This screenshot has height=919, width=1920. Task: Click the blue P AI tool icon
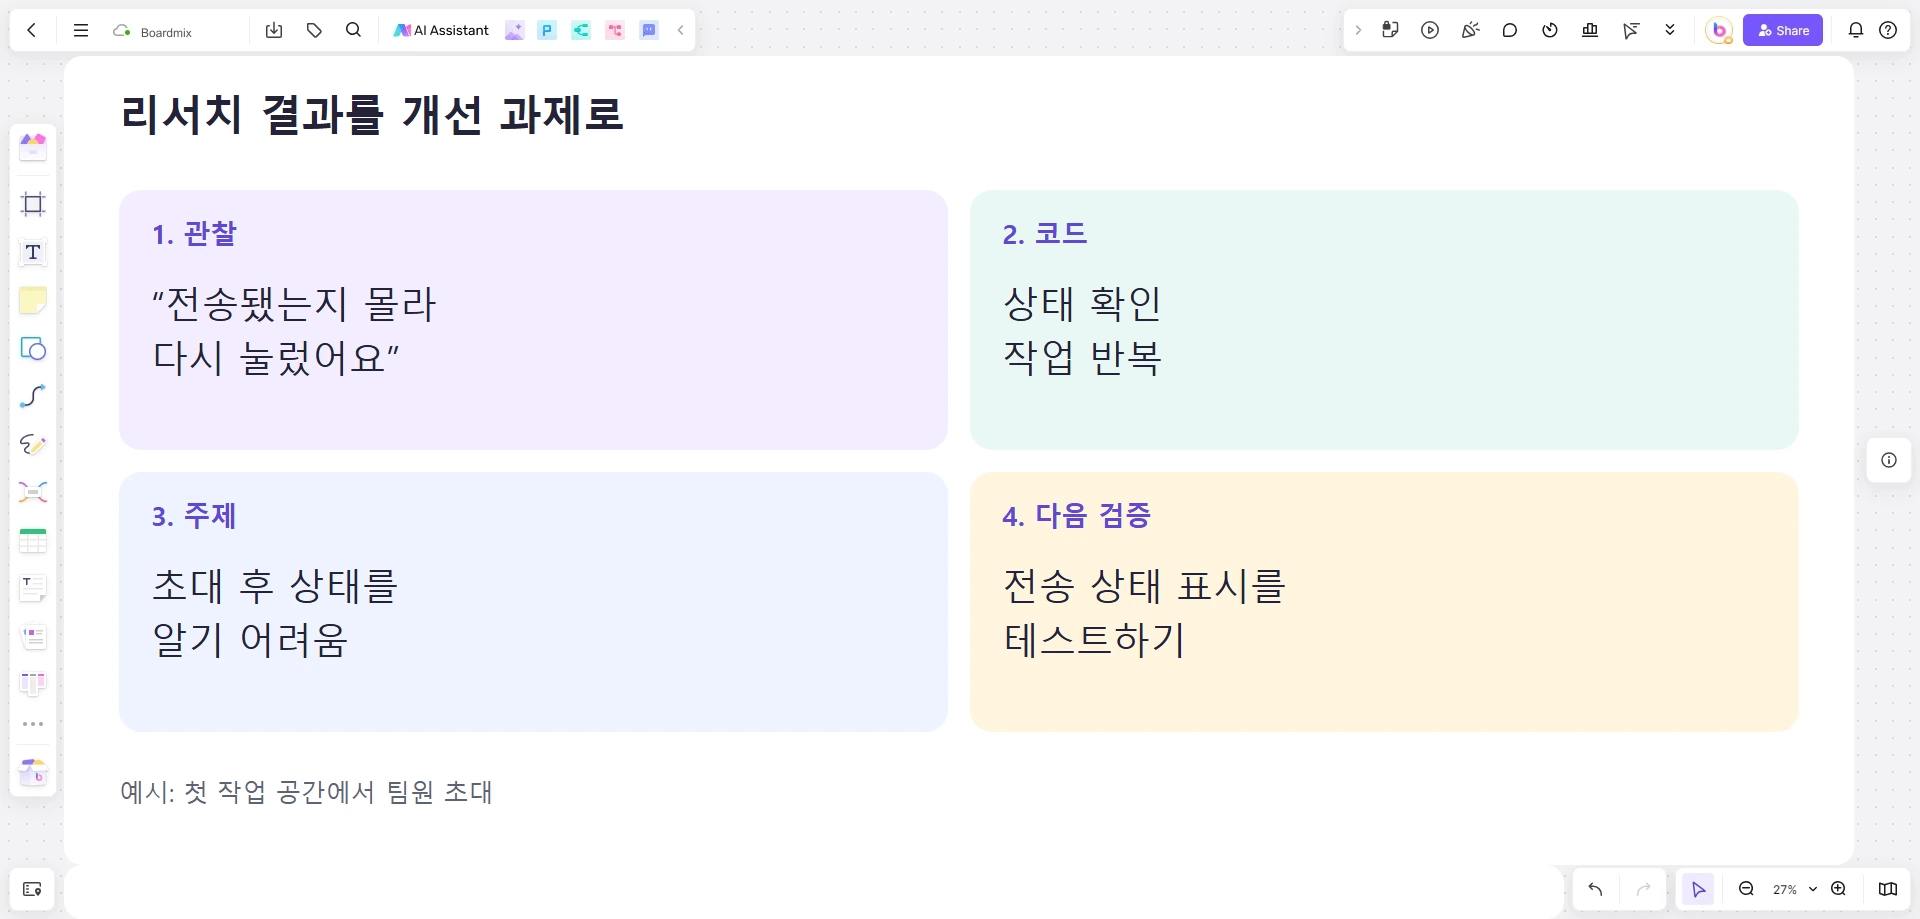point(547,30)
